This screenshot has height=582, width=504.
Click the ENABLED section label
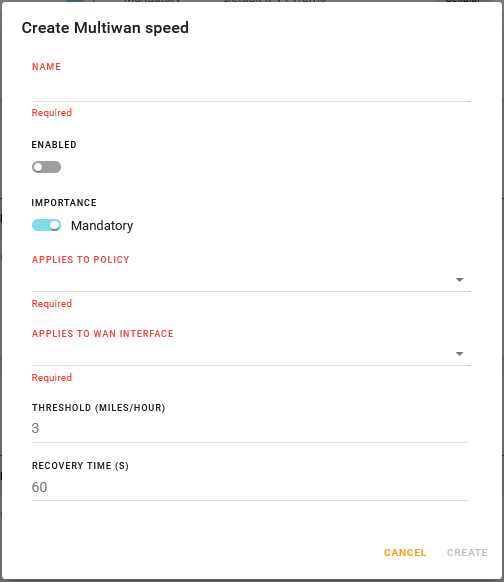coord(54,145)
